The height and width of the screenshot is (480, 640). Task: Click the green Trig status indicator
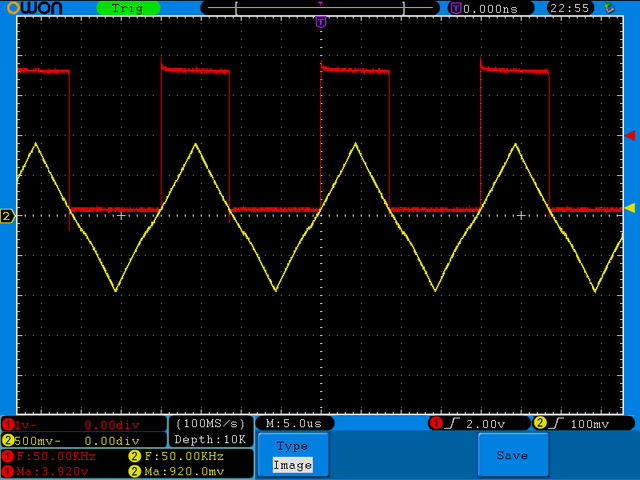pyautogui.click(x=128, y=8)
